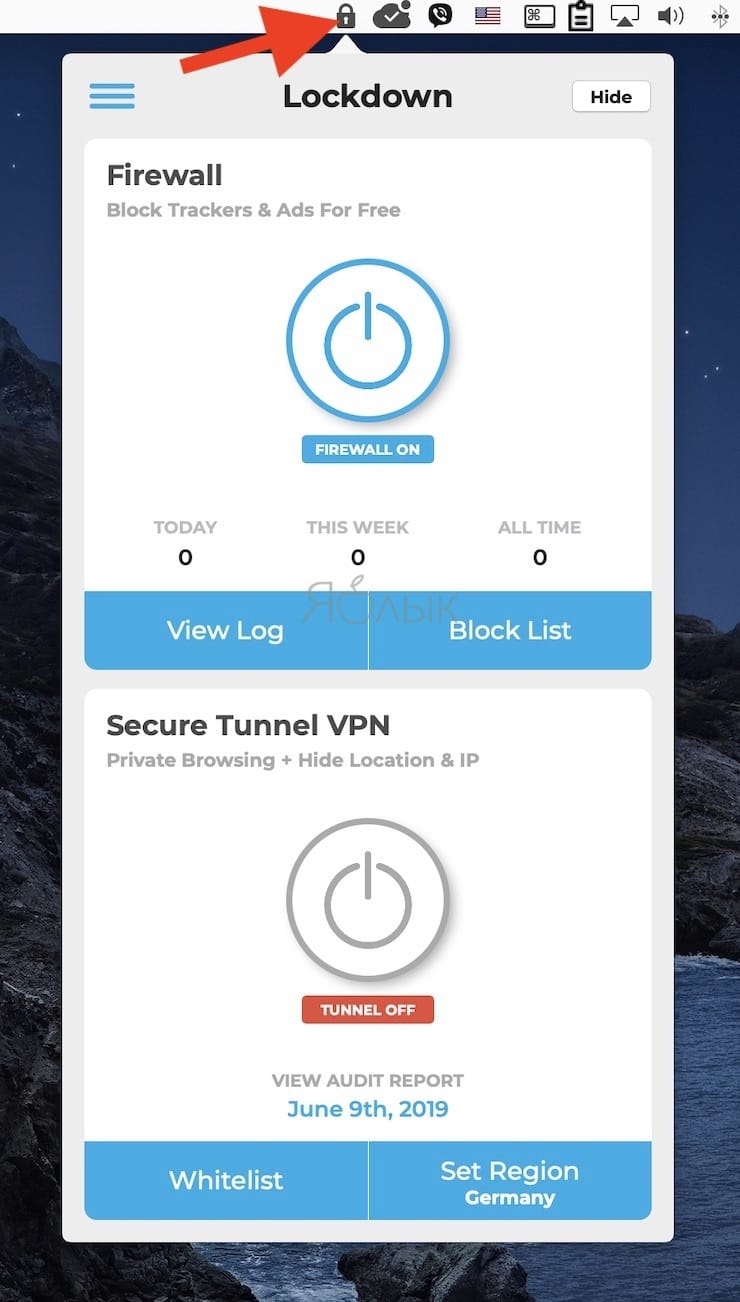Open Set Region Germany selector
This screenshot has height=1302, width=740.
click(x=510, y=1181)
